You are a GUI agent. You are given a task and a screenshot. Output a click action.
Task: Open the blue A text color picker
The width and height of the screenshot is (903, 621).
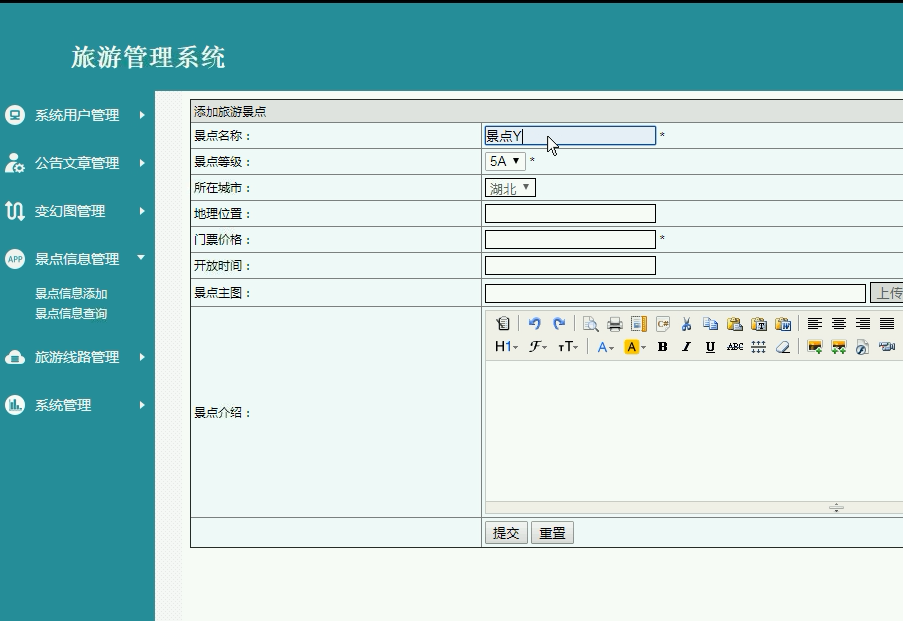click(x=605, y=347)
